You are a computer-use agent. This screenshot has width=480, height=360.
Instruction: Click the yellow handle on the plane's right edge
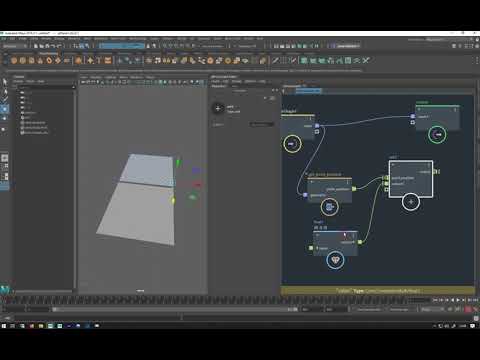tap(173, 200)
